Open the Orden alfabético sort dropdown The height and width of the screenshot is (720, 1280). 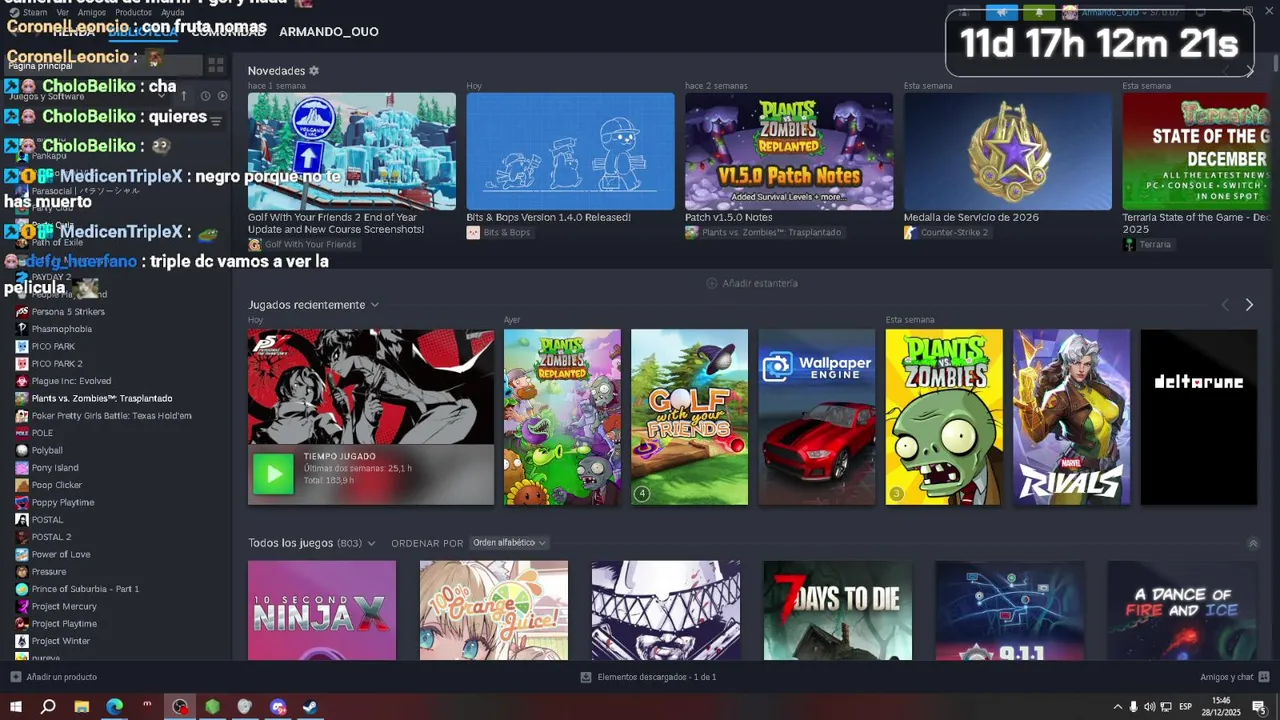pos(510,543)
